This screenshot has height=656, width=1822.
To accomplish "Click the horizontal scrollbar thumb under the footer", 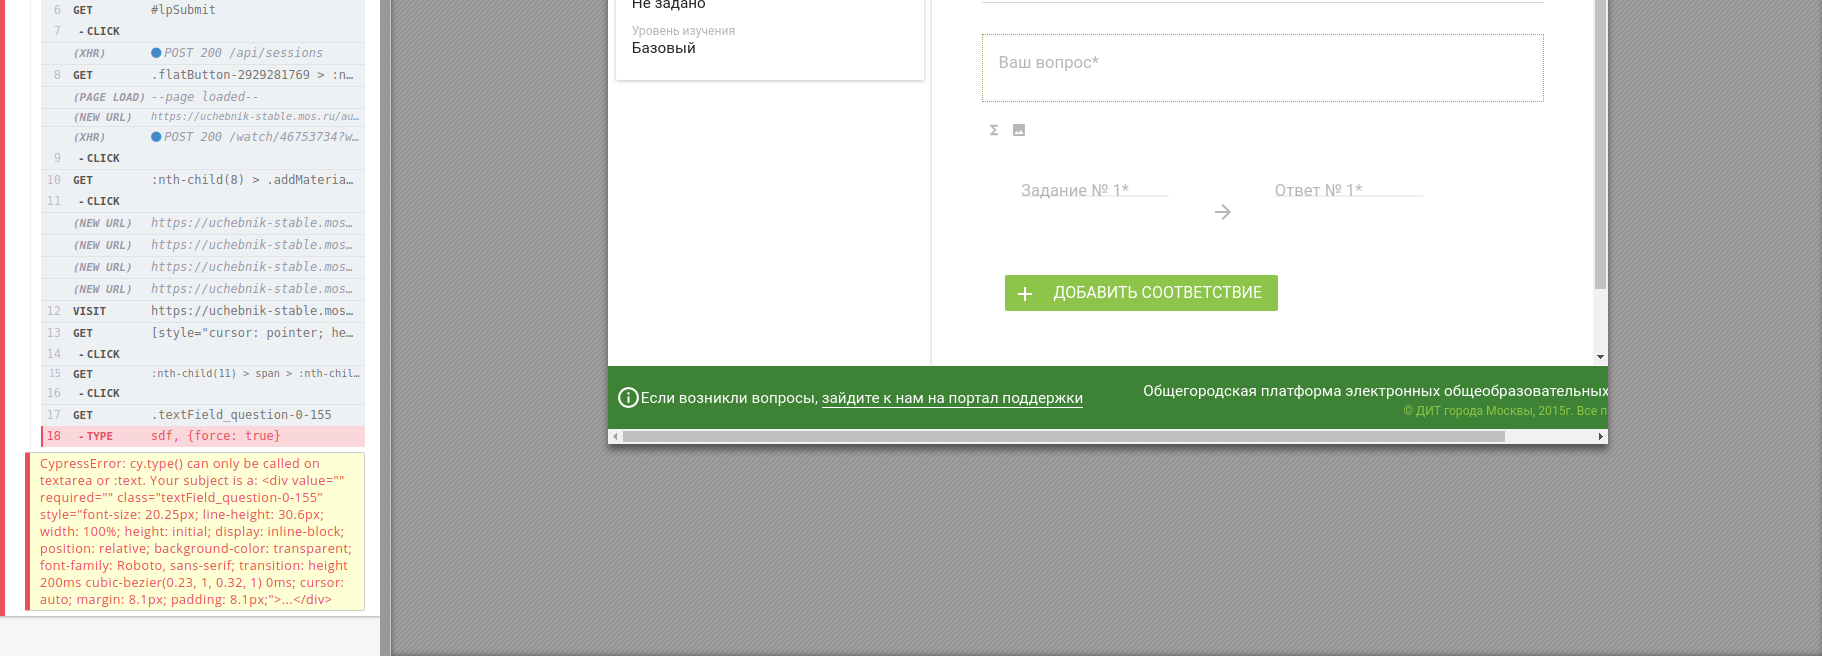I will click(1063, 437).
